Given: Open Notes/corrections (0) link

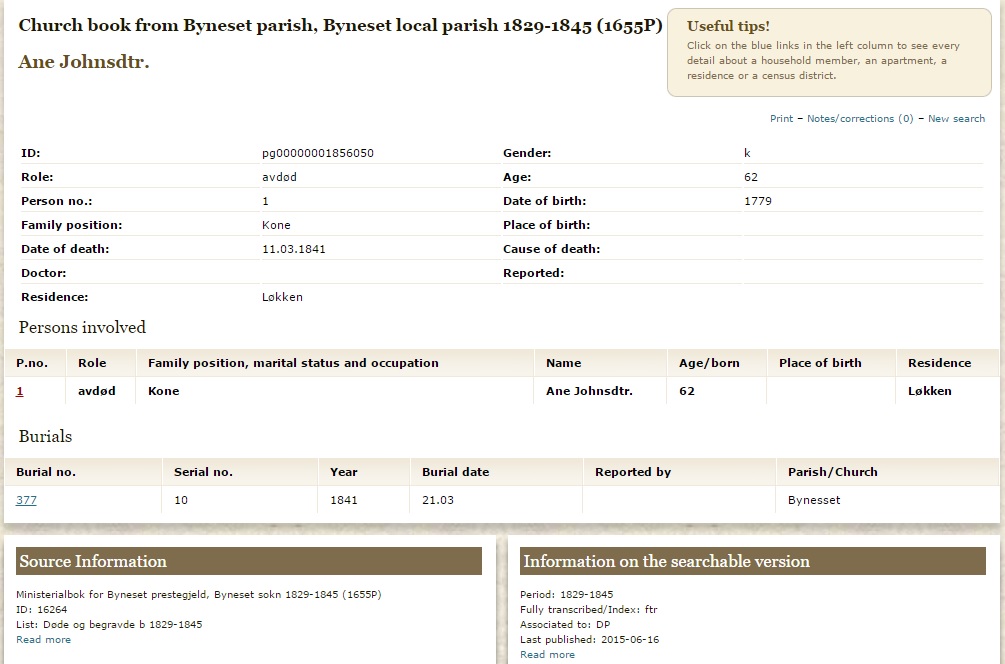Looking at the screenshot, I should pyautogui.click(x=860, y=119).
